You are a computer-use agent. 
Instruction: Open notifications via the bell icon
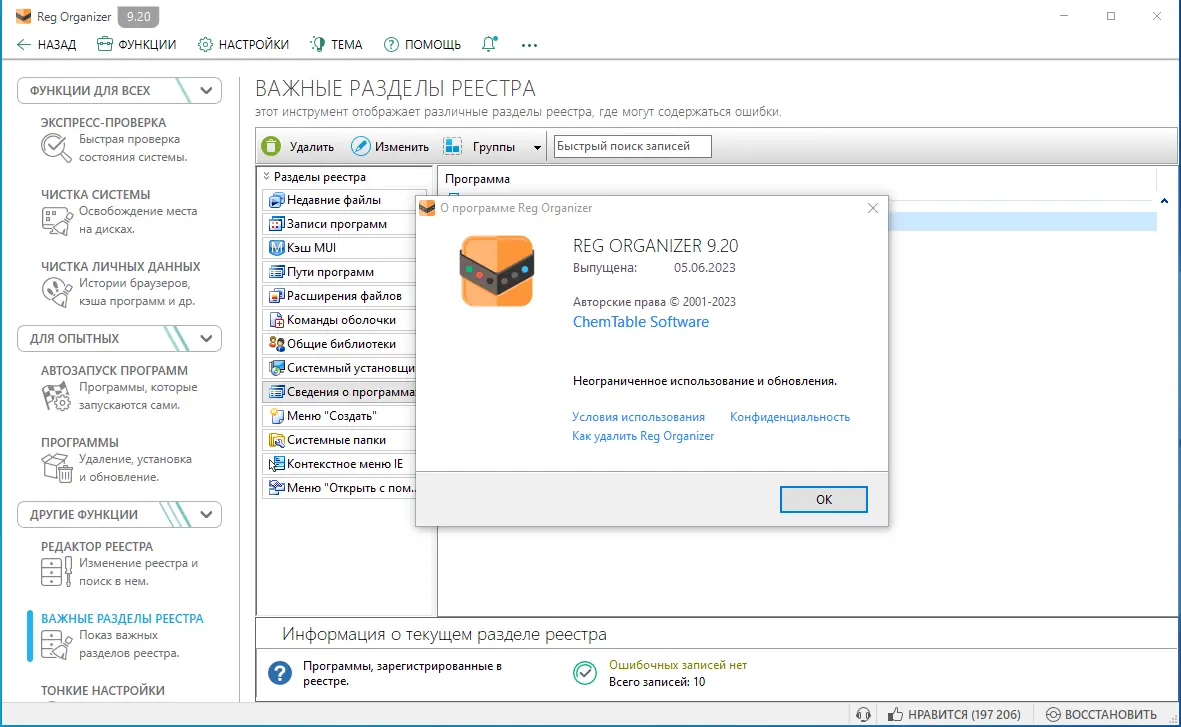pos(488,44)
